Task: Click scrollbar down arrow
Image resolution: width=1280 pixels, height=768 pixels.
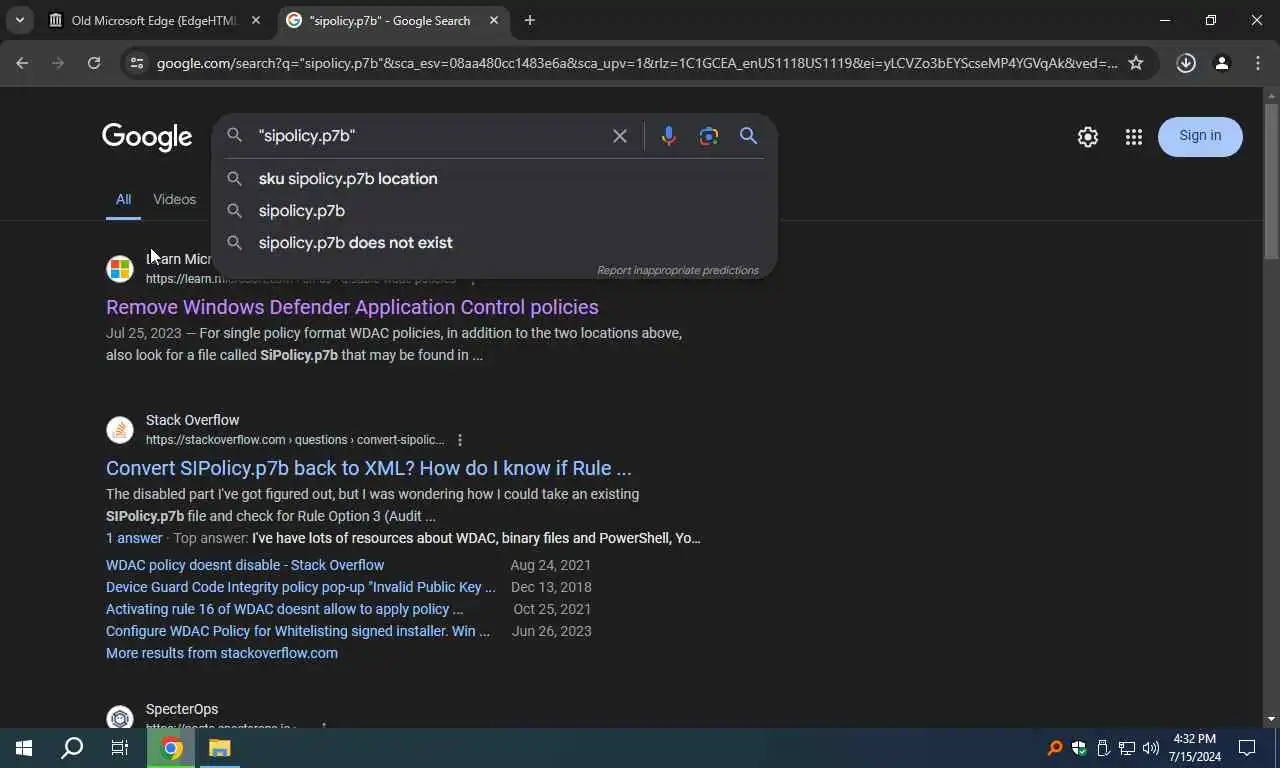Action: [x=1271, y=719]
